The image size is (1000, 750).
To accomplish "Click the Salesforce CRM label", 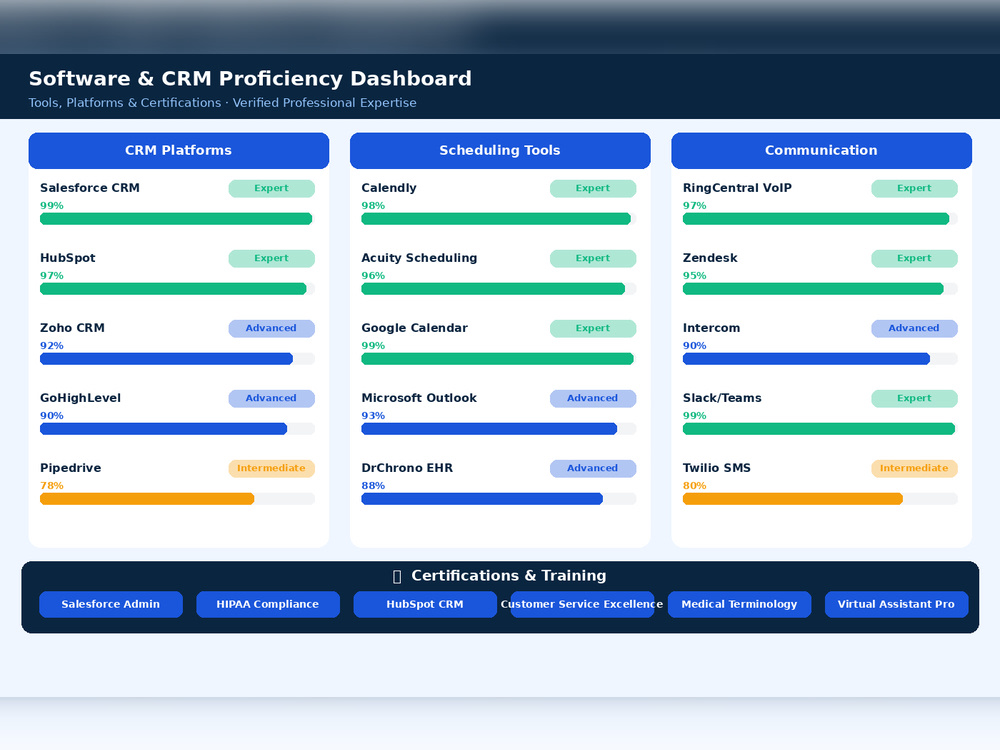I will click(90, 188).
